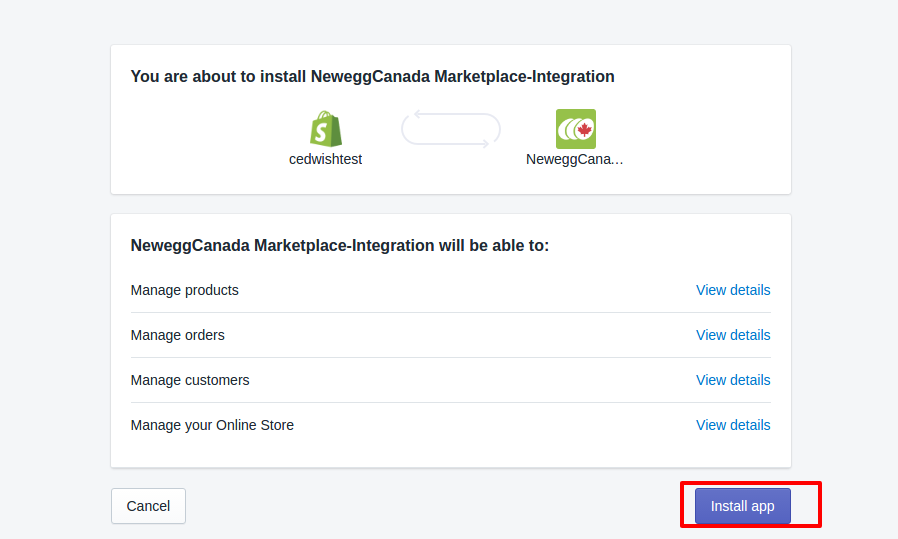
Task: Click the 'will be able to:' permissions heading
Action: tap(340, 245)
